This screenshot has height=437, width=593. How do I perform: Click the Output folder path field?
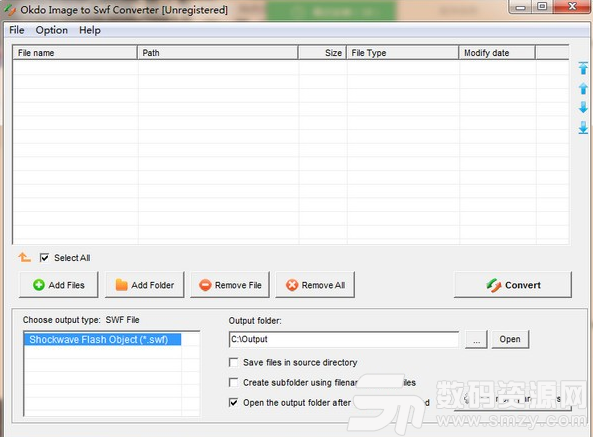(x=344, y=339)
